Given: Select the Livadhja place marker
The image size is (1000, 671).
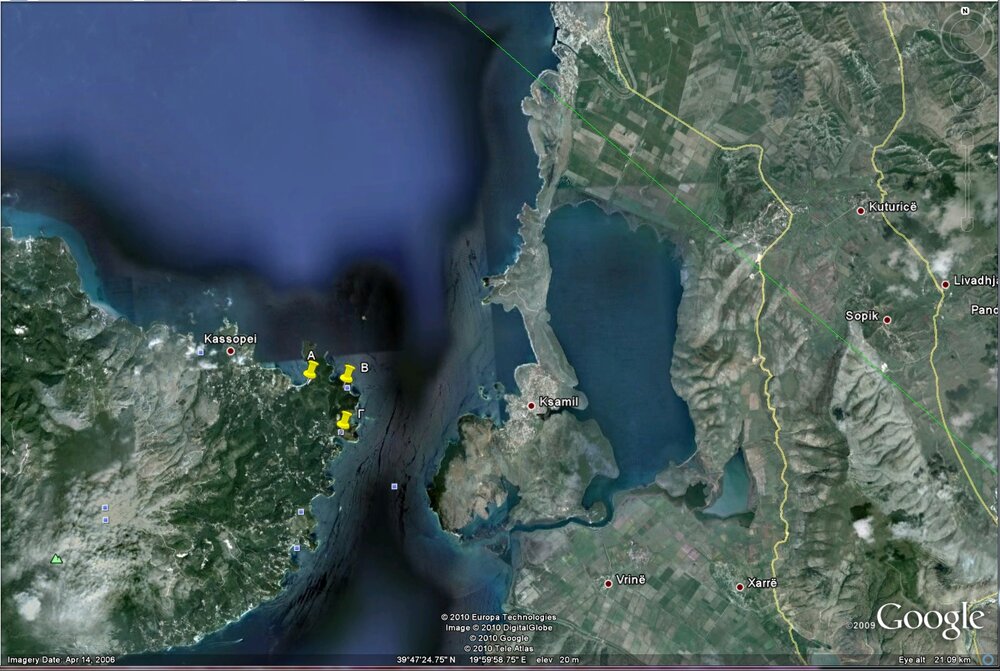Looking at the screenshot, I should [945, 285].
